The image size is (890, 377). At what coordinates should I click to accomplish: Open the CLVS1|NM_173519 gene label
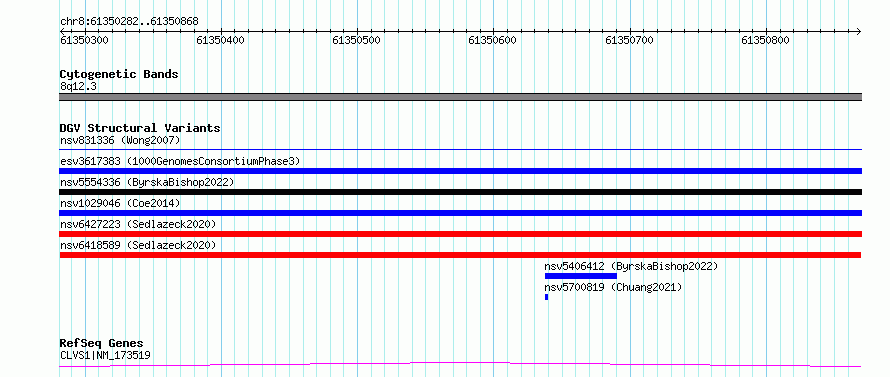point(105,356)
